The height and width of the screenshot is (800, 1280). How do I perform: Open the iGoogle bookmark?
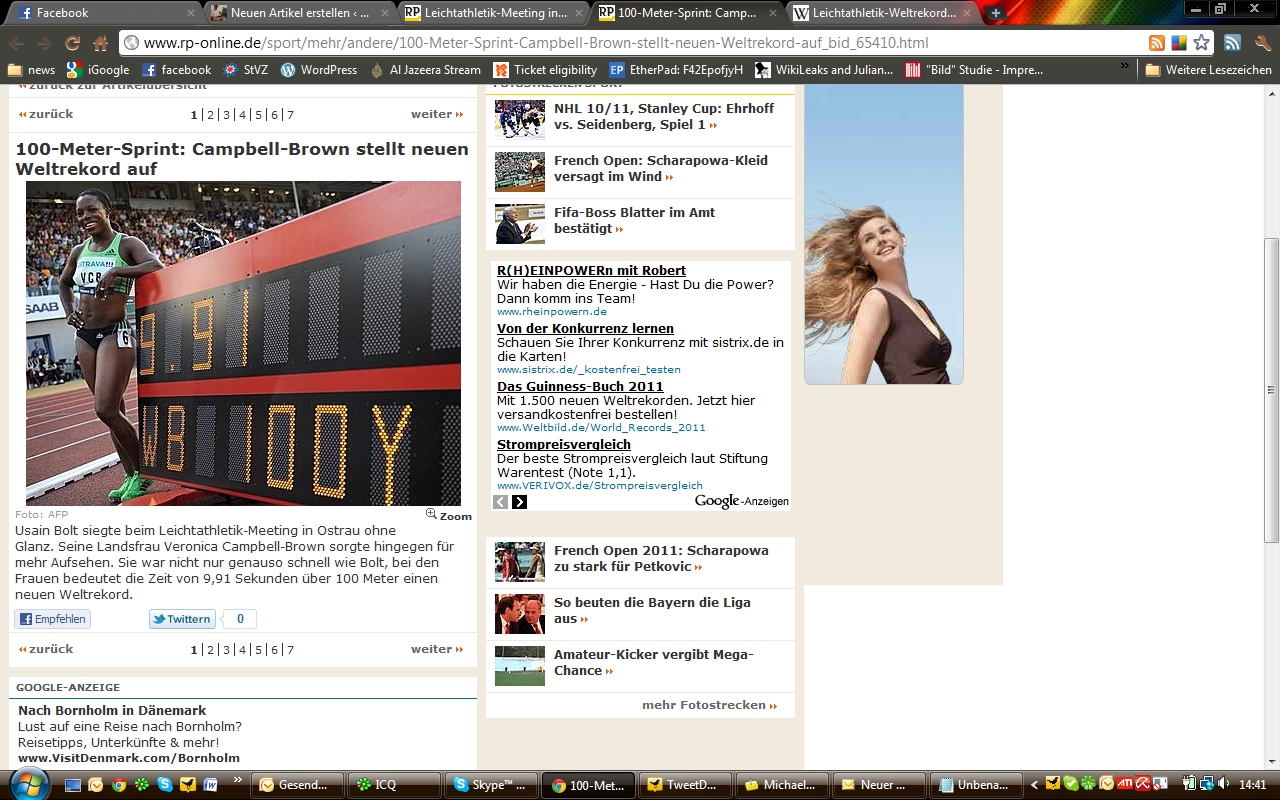click(x=98, y=70)
